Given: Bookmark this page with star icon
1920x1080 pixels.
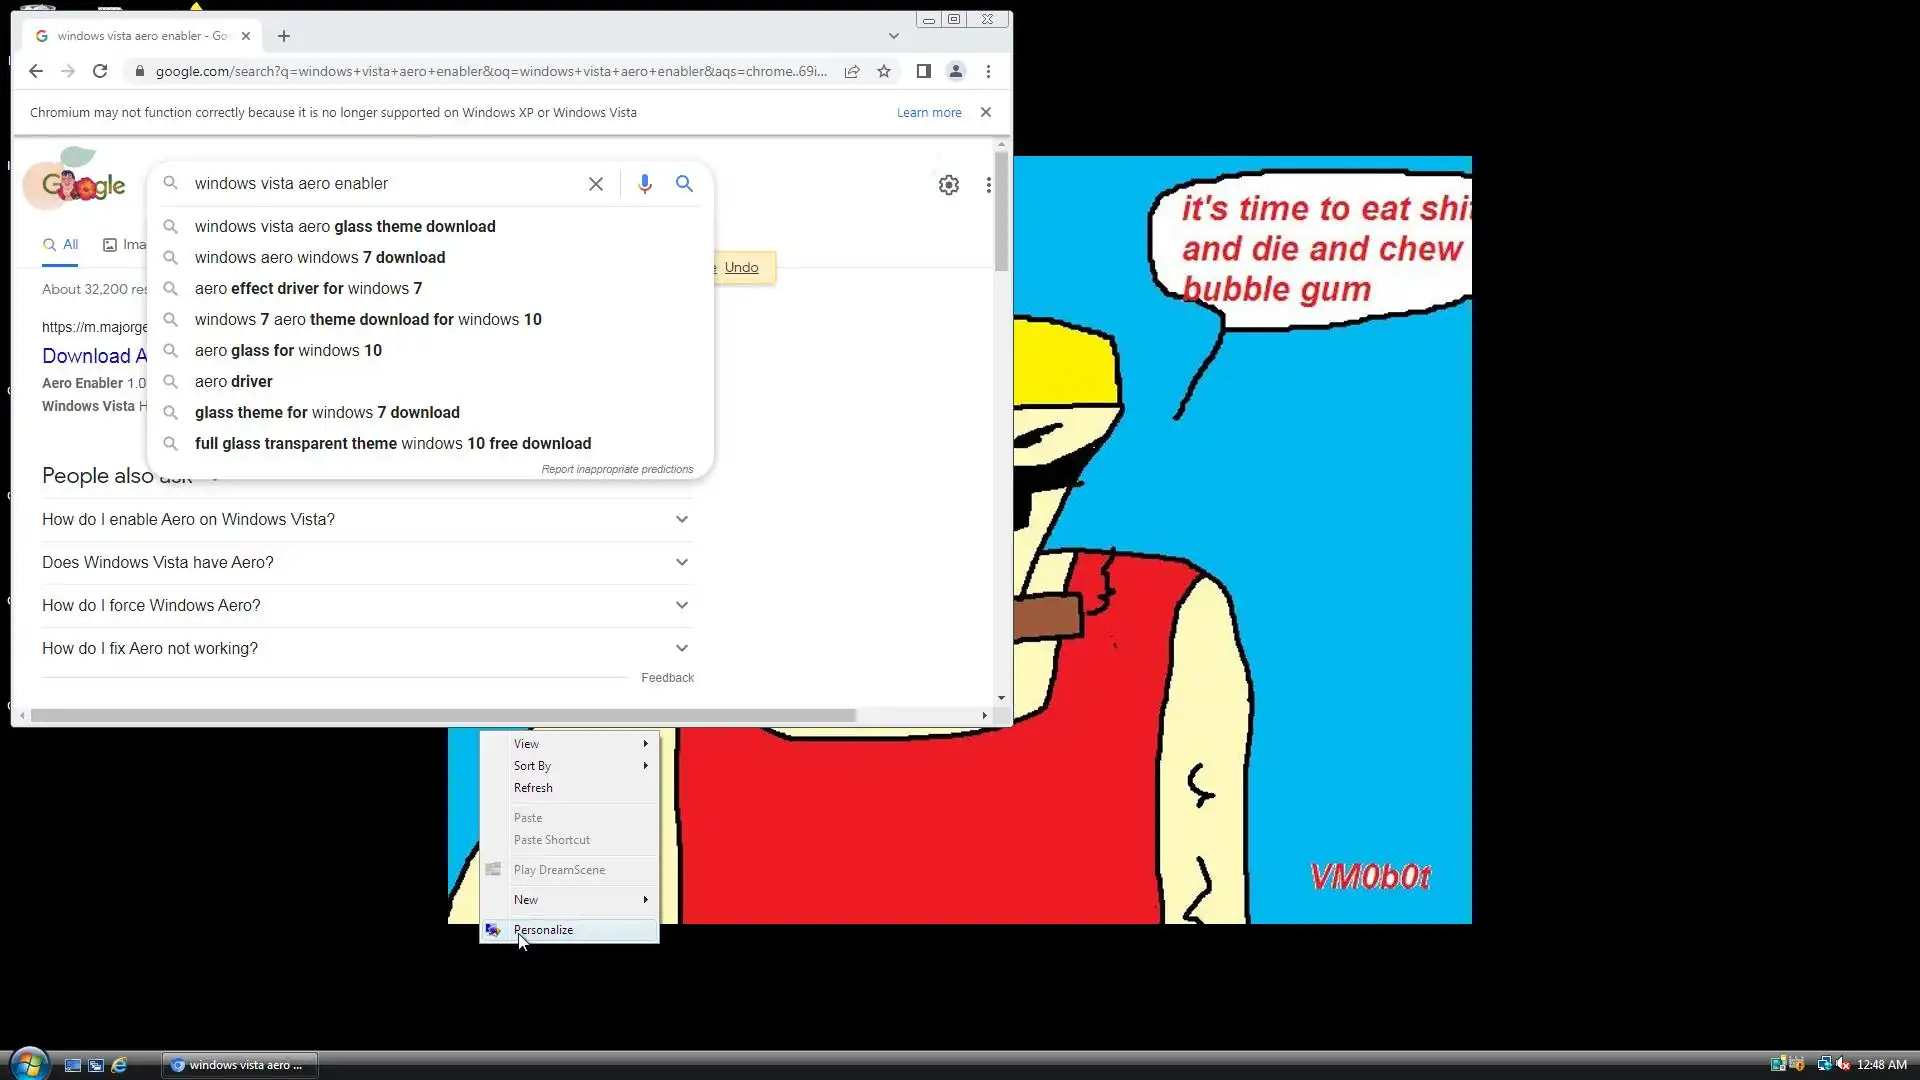Looking at the screenshot, I should tap(884, 71).
